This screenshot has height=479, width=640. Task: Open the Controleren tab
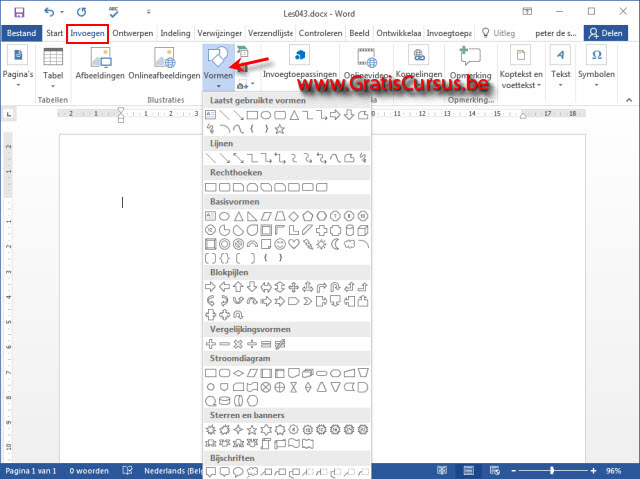pos(320,33)
